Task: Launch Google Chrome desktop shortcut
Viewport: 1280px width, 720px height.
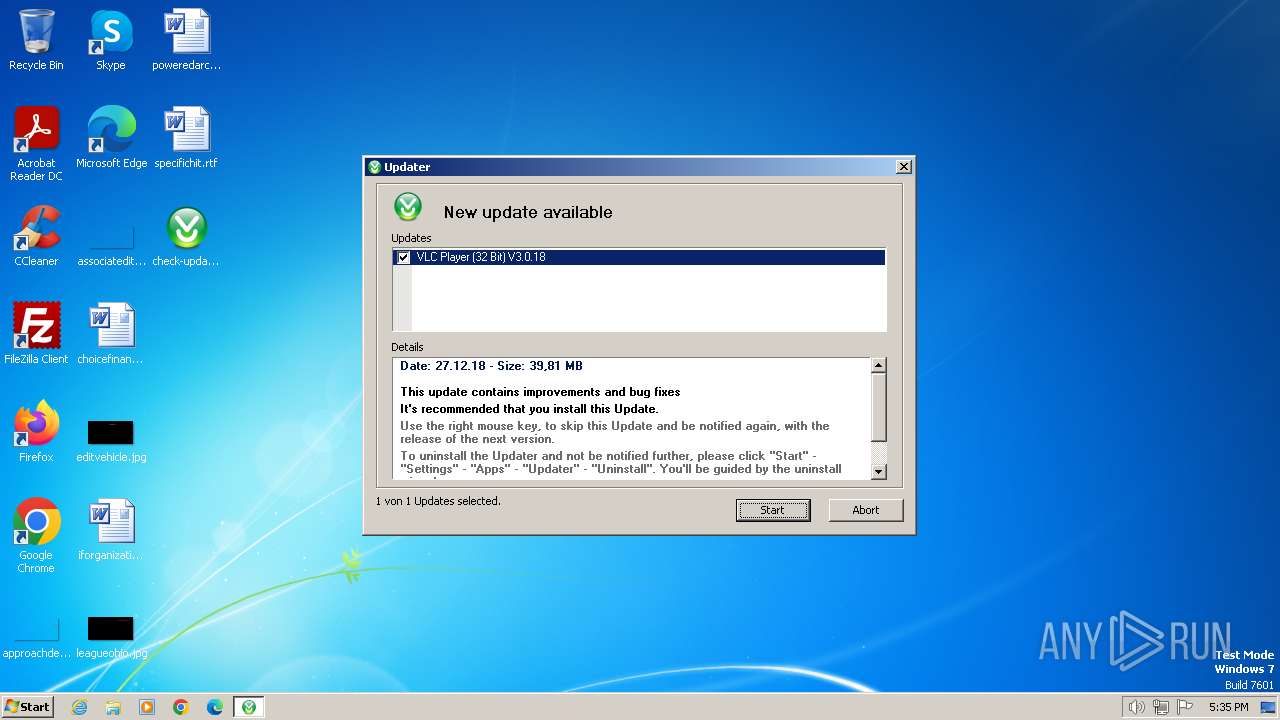Action: click(36, 536)
